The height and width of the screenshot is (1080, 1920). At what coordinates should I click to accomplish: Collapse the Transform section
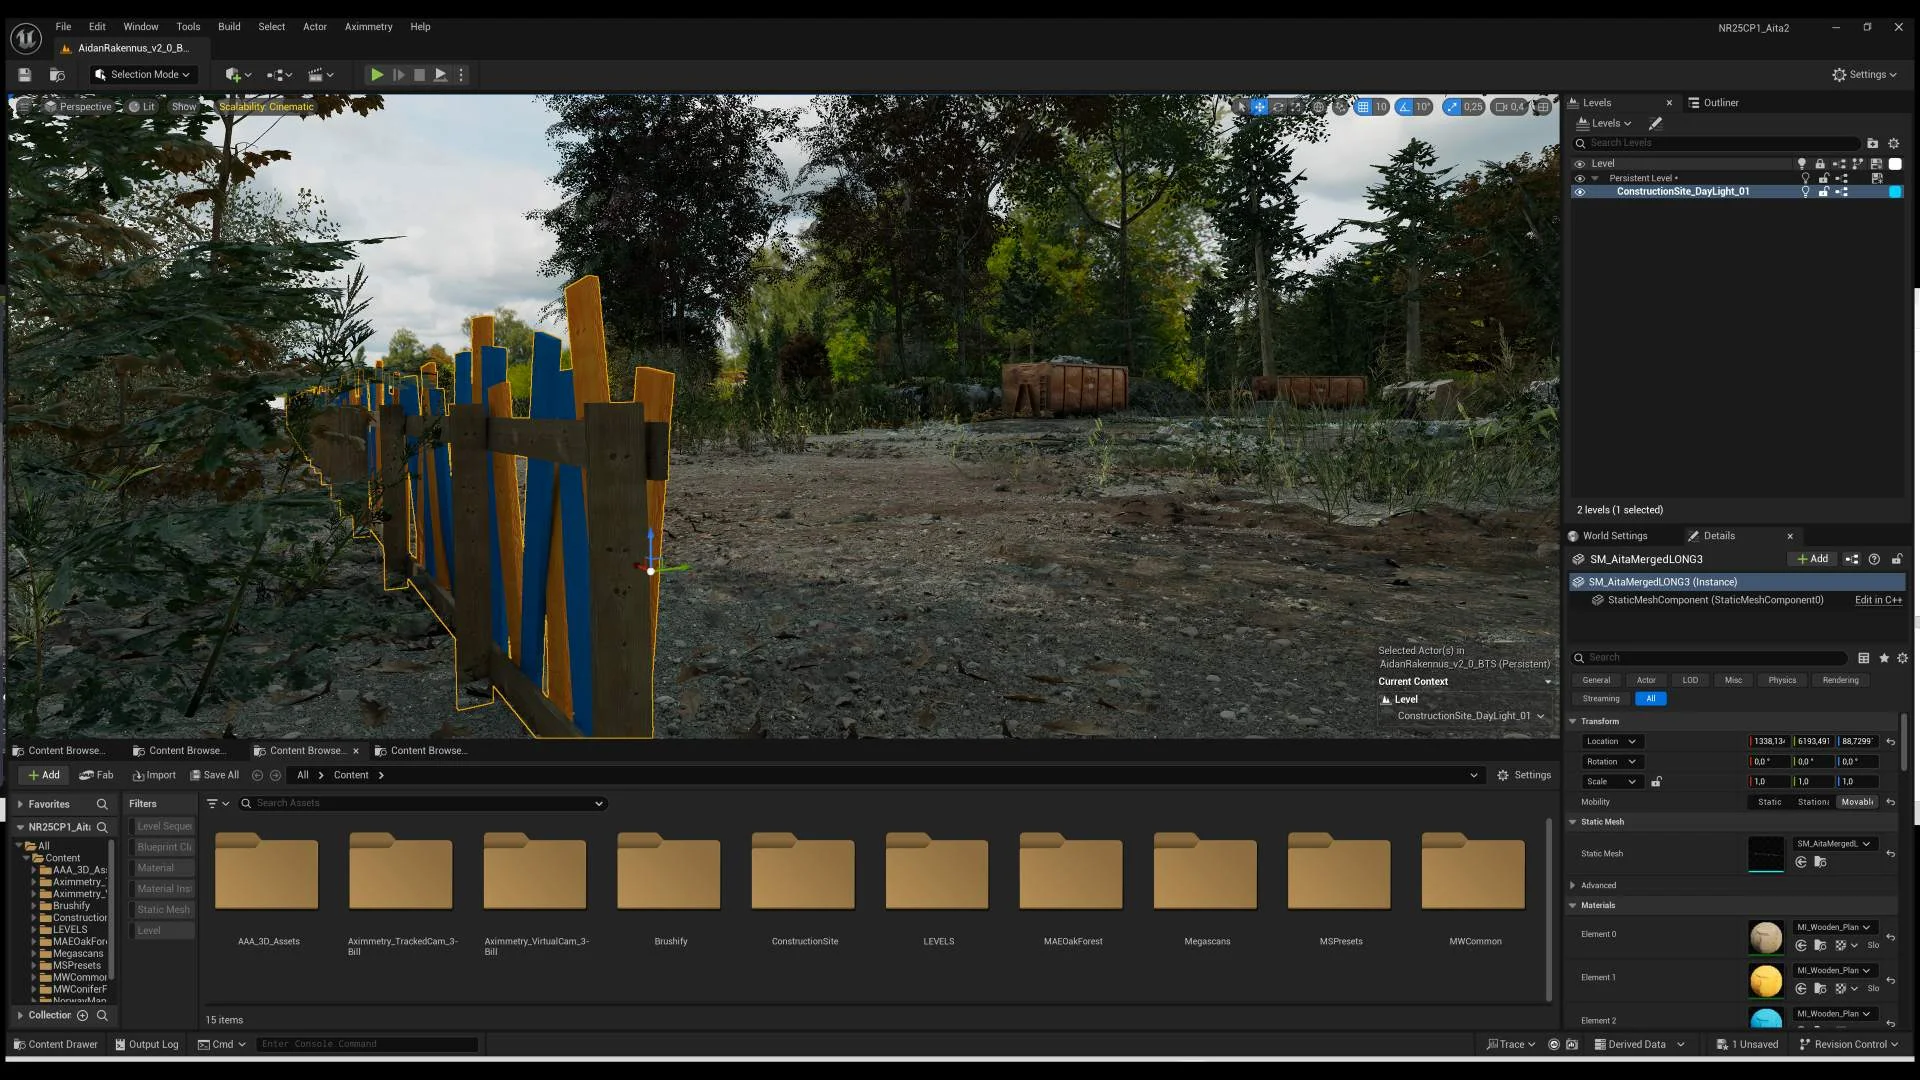1573,721
